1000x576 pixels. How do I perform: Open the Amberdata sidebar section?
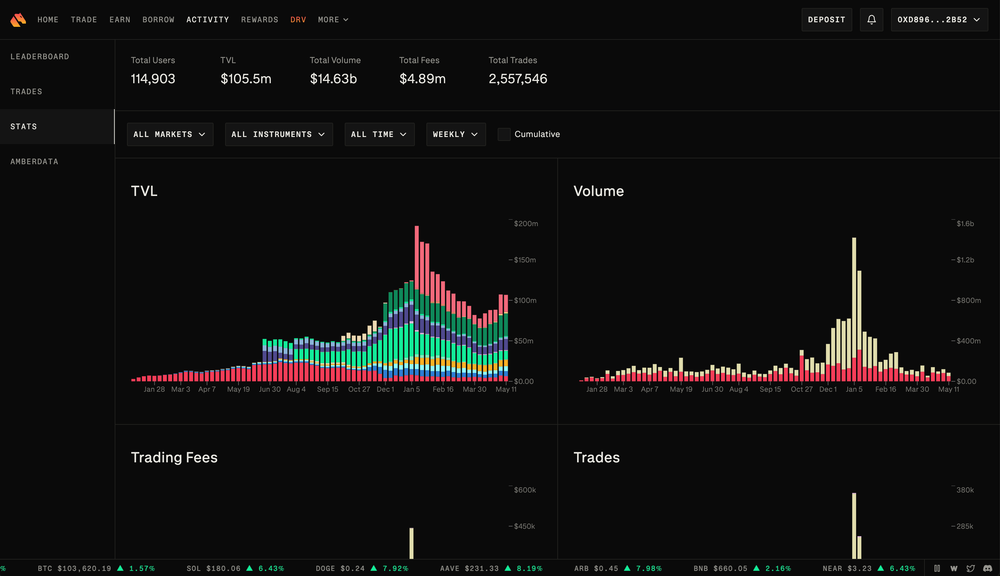tap(36, 162)
